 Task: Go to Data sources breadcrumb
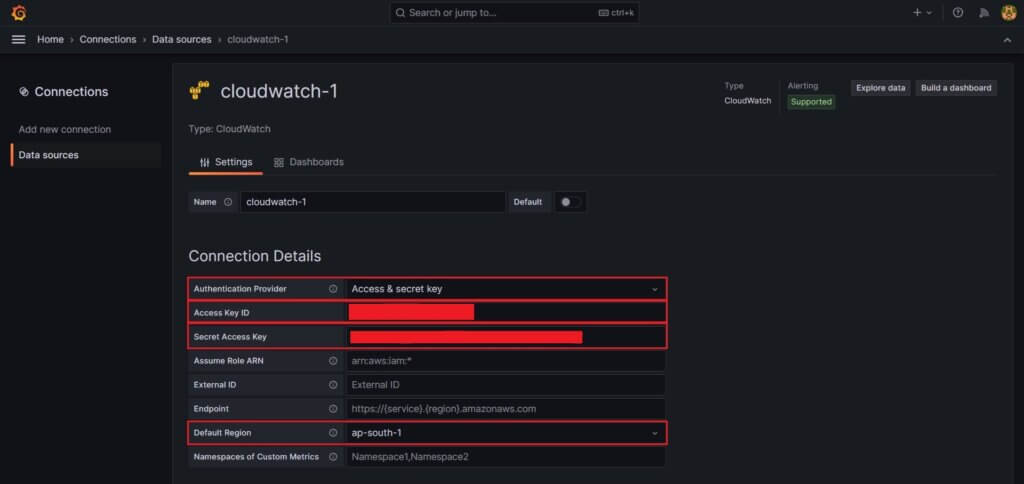click(182, 39)
